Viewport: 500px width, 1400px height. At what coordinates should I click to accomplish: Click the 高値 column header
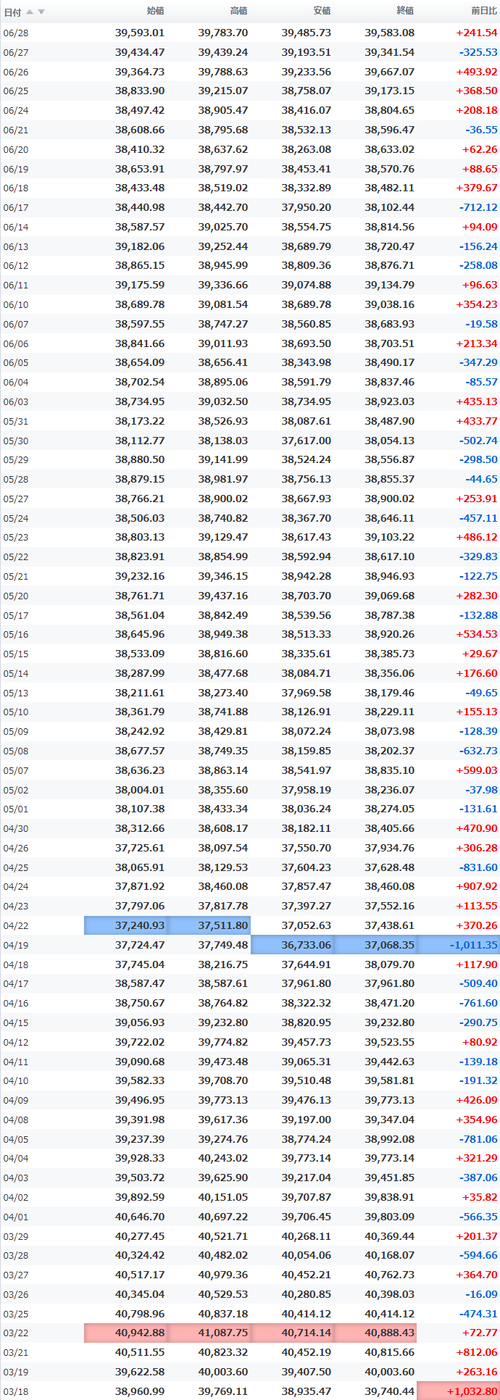(238, 12)
